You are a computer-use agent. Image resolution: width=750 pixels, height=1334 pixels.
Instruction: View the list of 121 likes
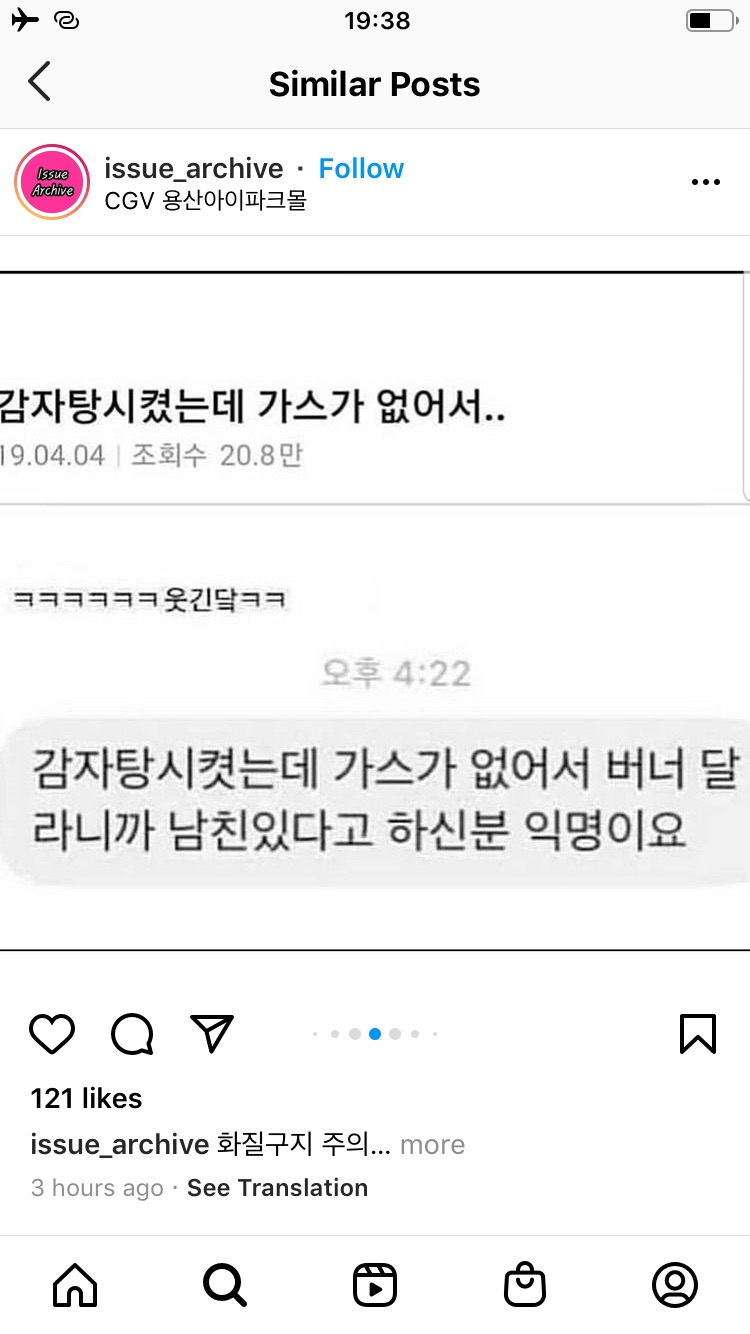86,1098
